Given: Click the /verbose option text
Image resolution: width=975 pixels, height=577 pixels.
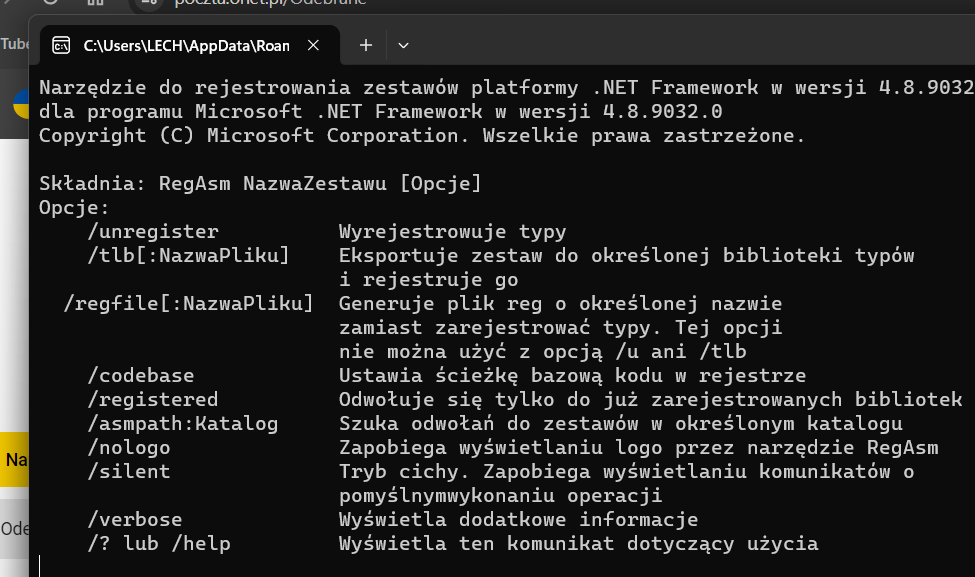Looking at the screenshot, I should point(135,519).
